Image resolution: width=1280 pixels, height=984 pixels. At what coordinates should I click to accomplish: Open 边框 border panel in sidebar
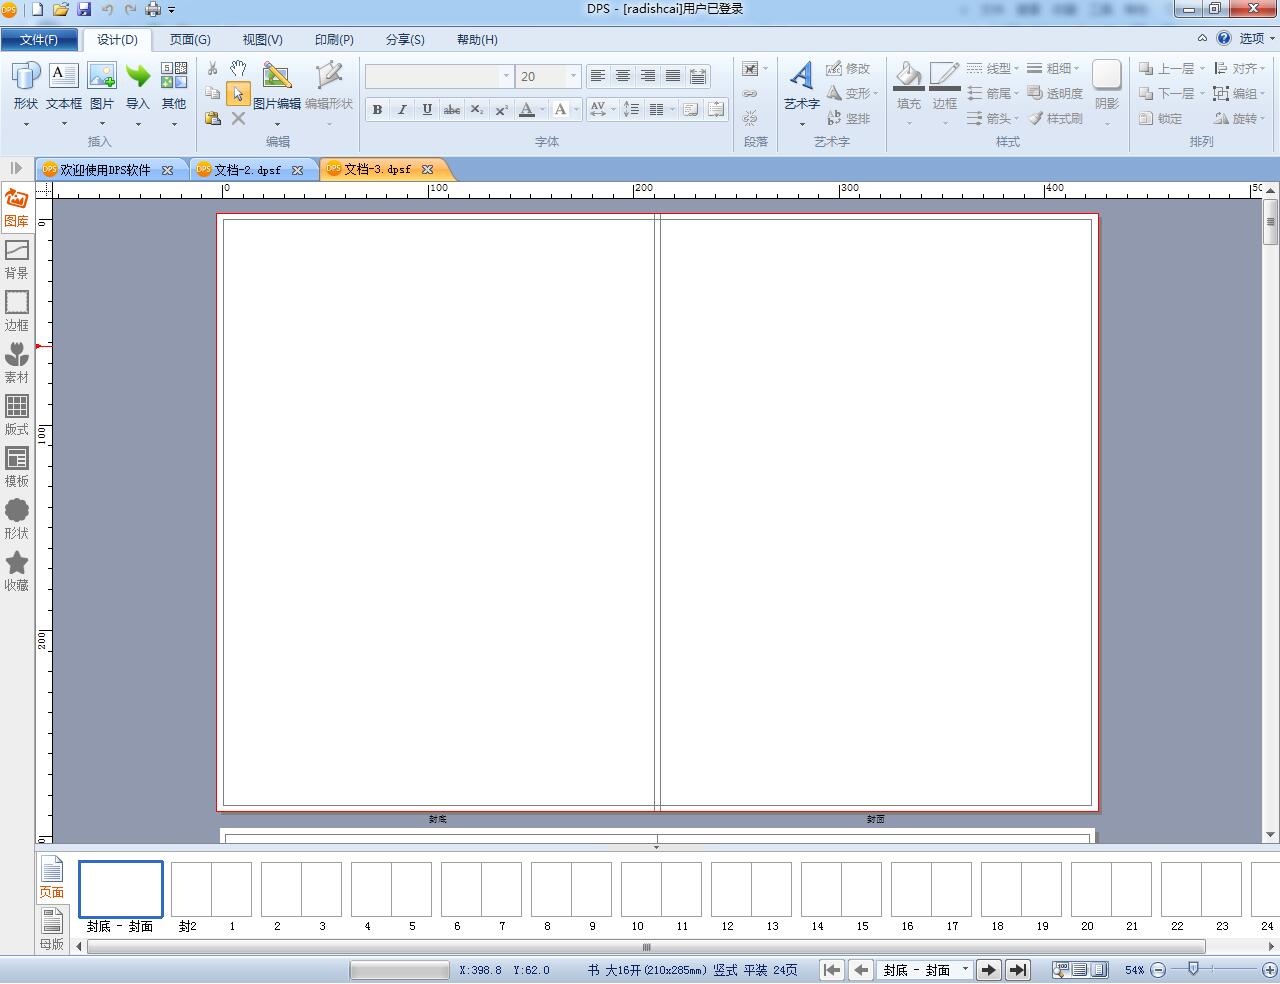click(17, 311)
